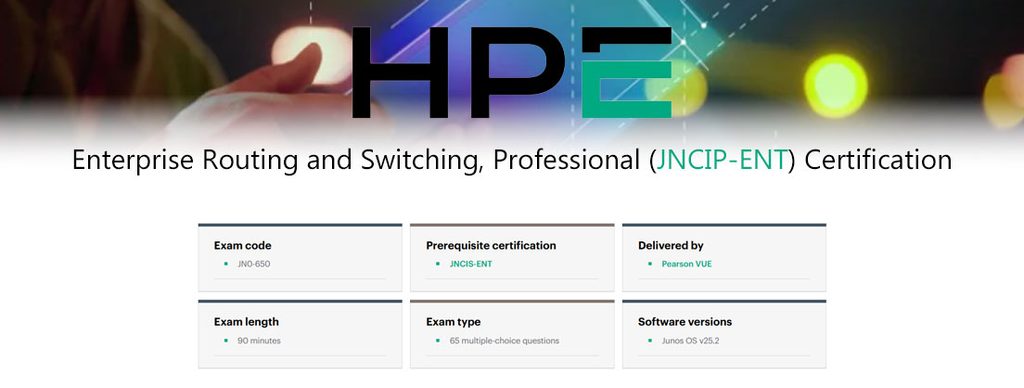Screen dimensions: 1024x388
Task: Click the "Prerequisite certification" heading
Action: [x=491, y=246]
